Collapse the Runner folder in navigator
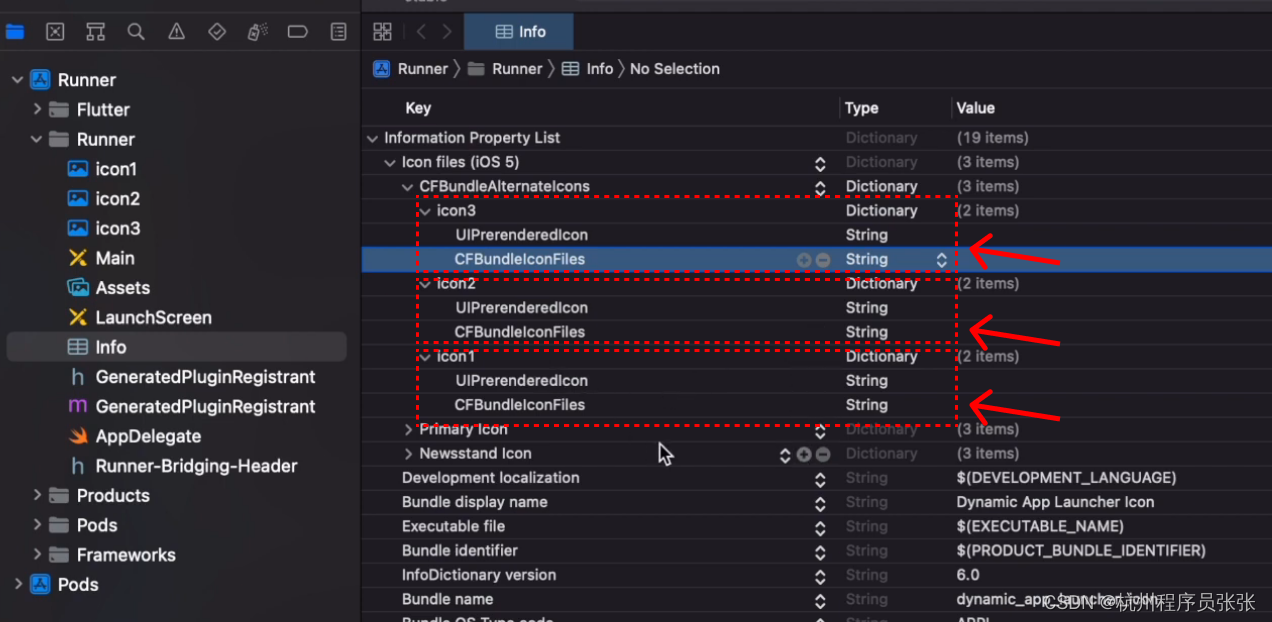 point(37,139)
